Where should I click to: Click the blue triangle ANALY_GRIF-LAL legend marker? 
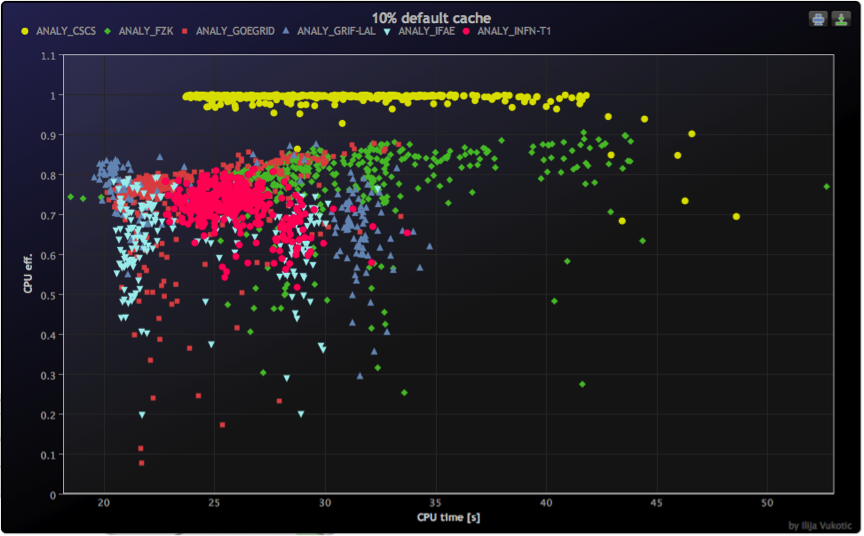pos(287,32)
